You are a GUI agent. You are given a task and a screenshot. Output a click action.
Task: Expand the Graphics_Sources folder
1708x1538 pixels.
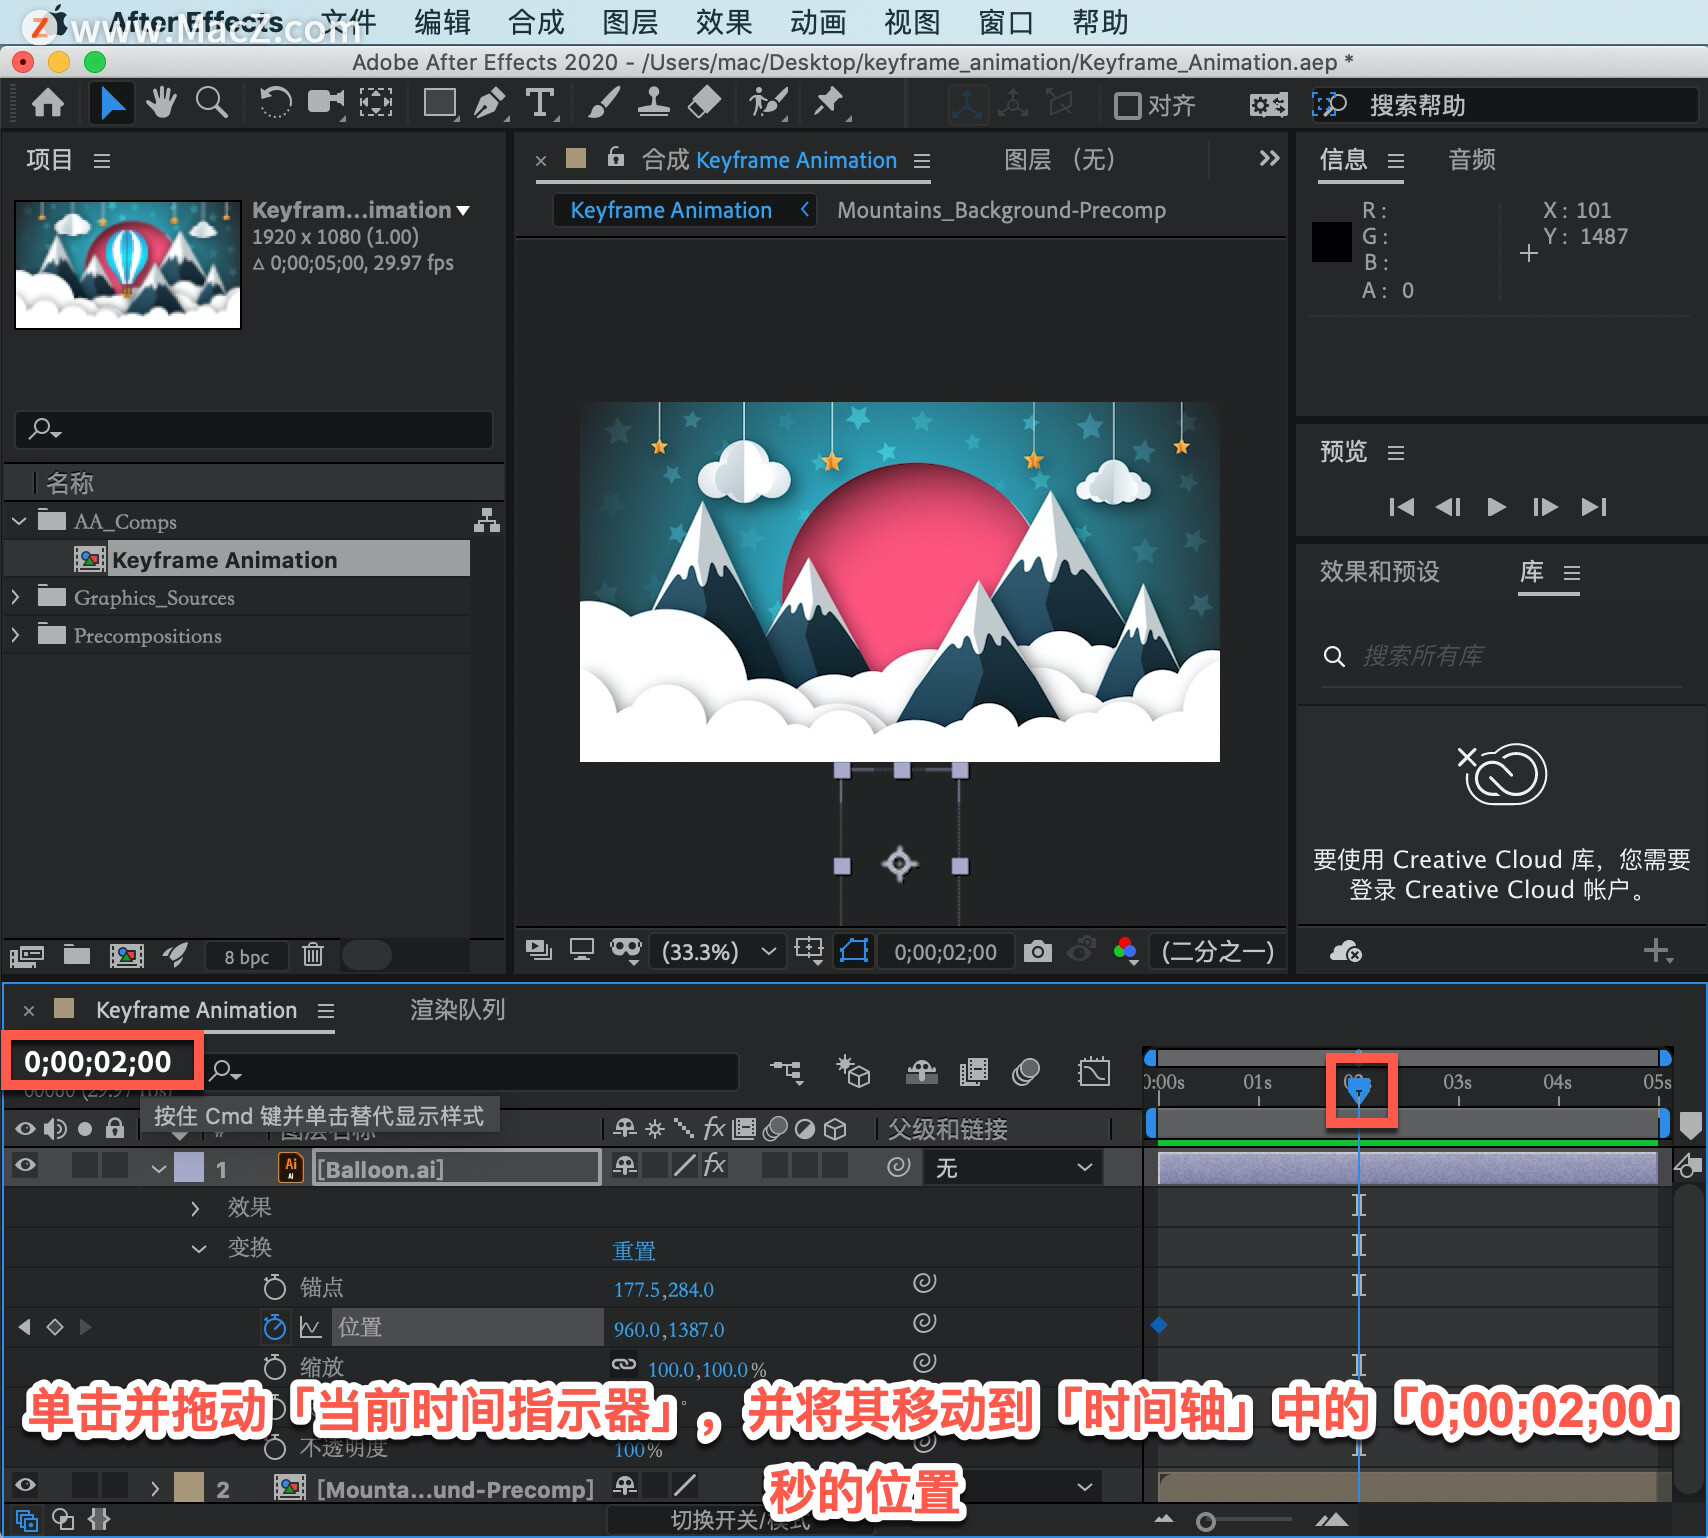coord(15,597)
